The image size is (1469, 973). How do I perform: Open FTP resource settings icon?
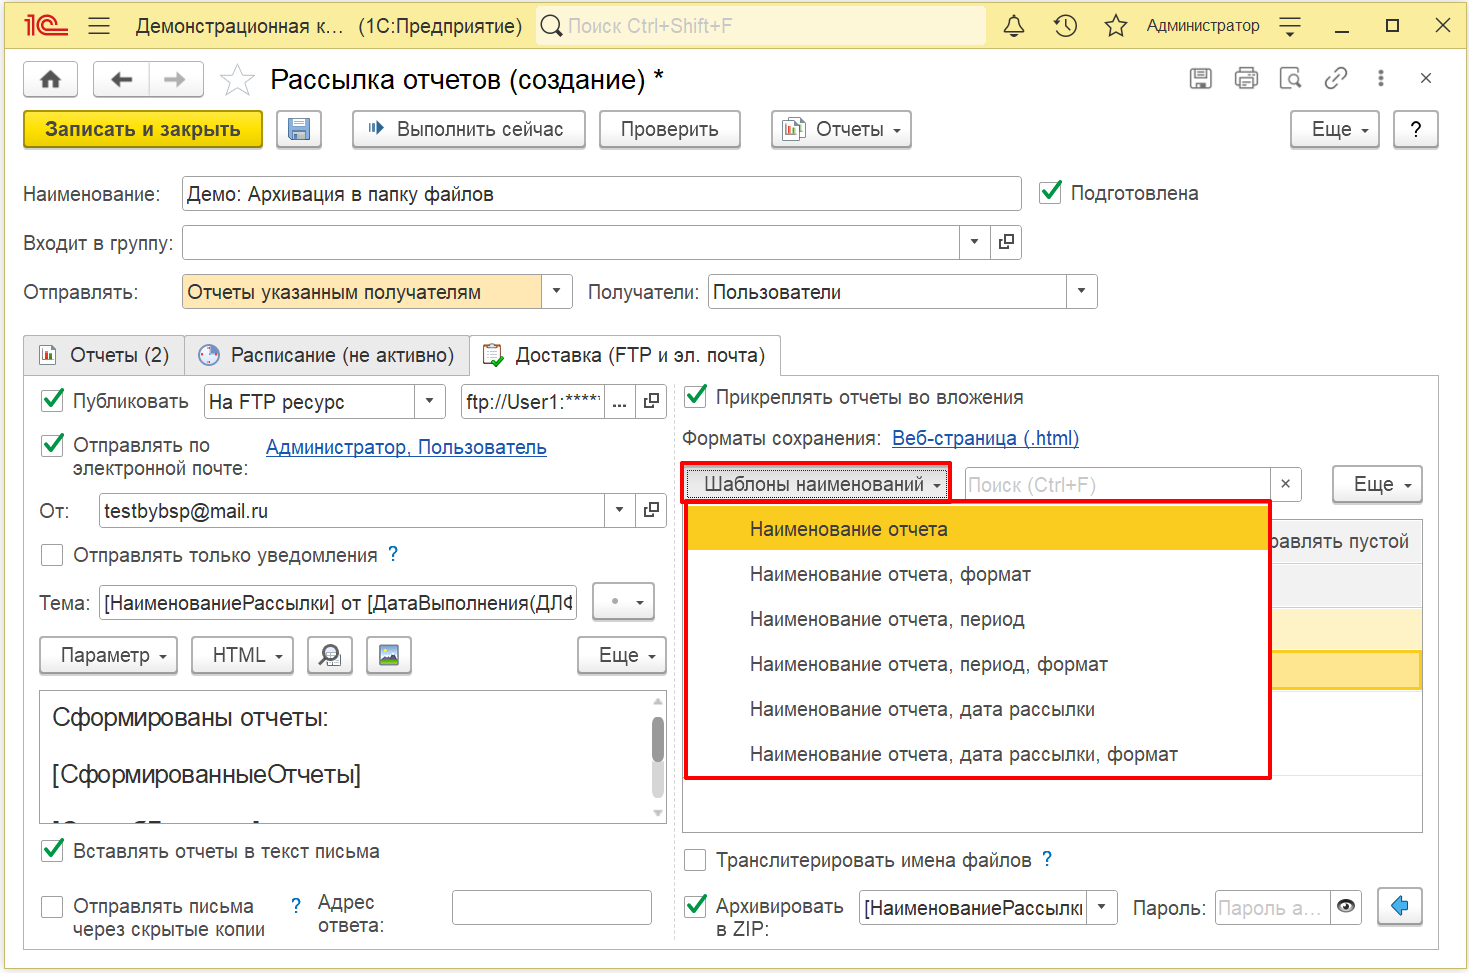click(651, 402)
